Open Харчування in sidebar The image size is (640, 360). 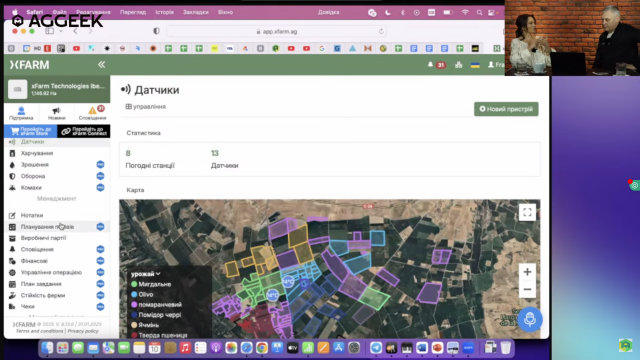[x=37, y=153]
